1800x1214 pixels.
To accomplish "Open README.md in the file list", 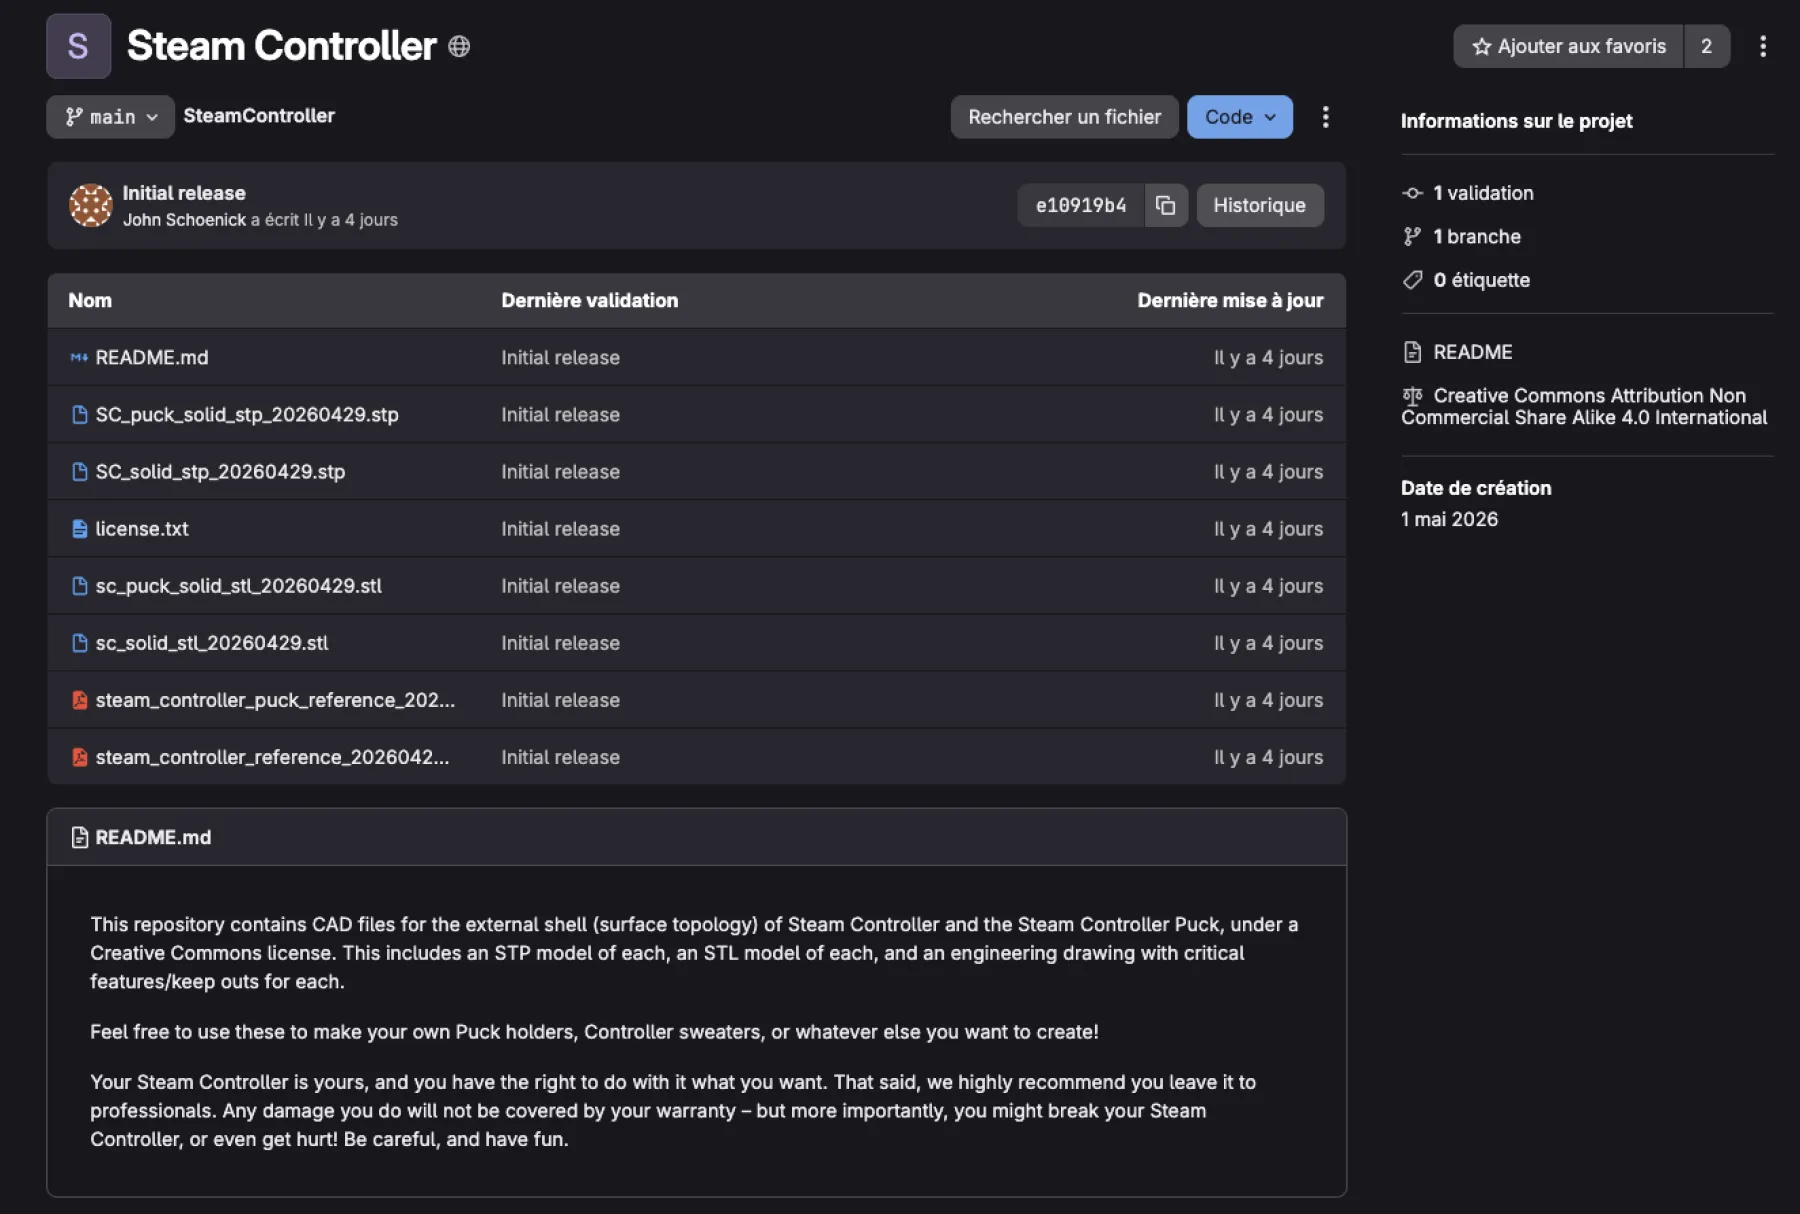I will (x=152, y=357).
